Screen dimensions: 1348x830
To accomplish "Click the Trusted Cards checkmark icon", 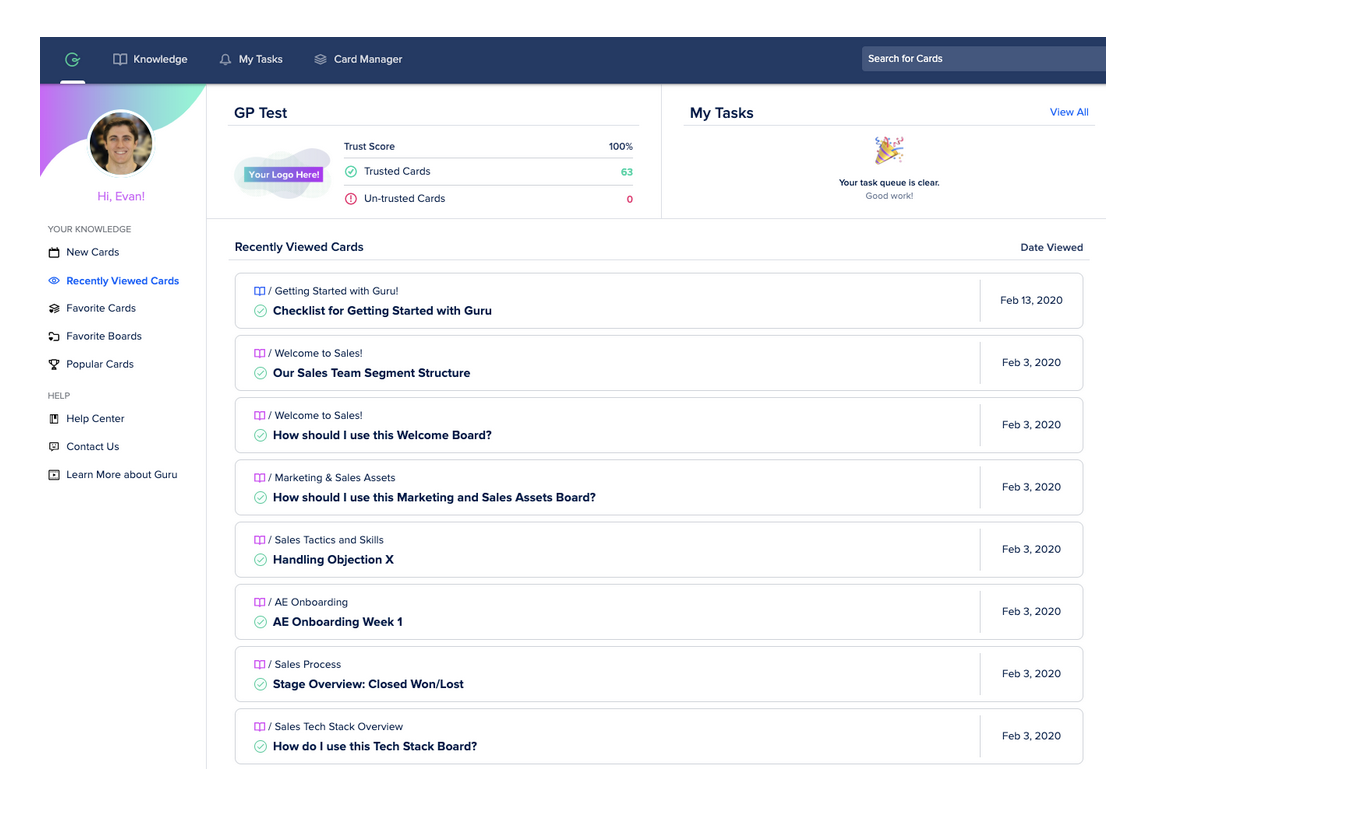I will coord(351,172).
